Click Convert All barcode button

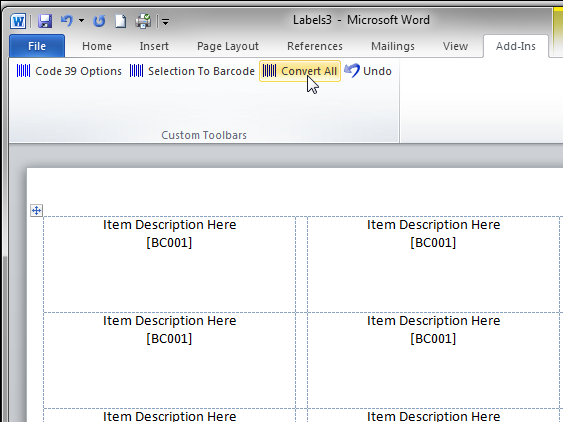click(300, 71)
